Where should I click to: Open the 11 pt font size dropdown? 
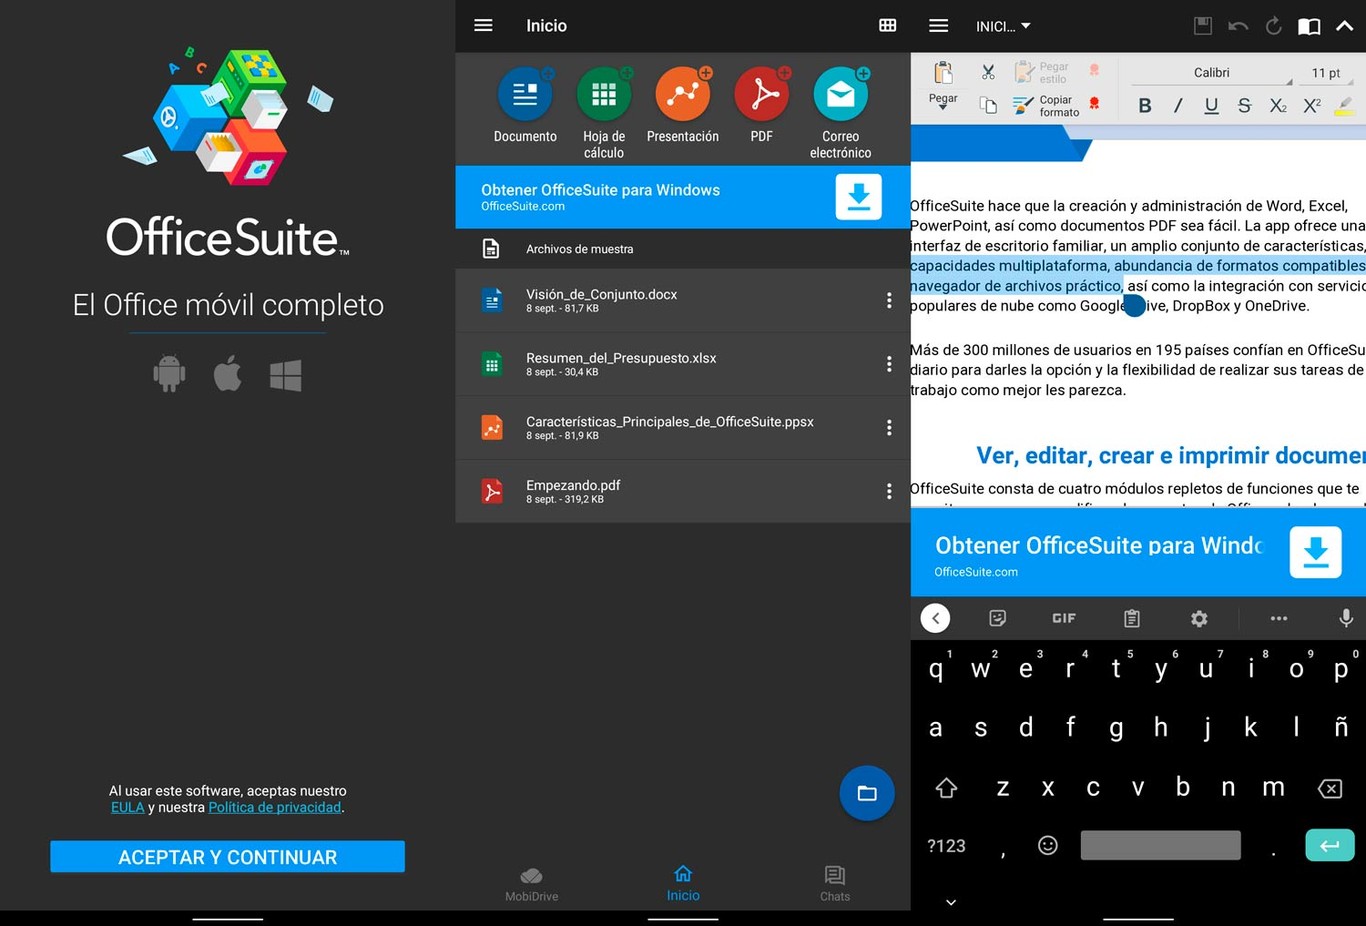1327,72
